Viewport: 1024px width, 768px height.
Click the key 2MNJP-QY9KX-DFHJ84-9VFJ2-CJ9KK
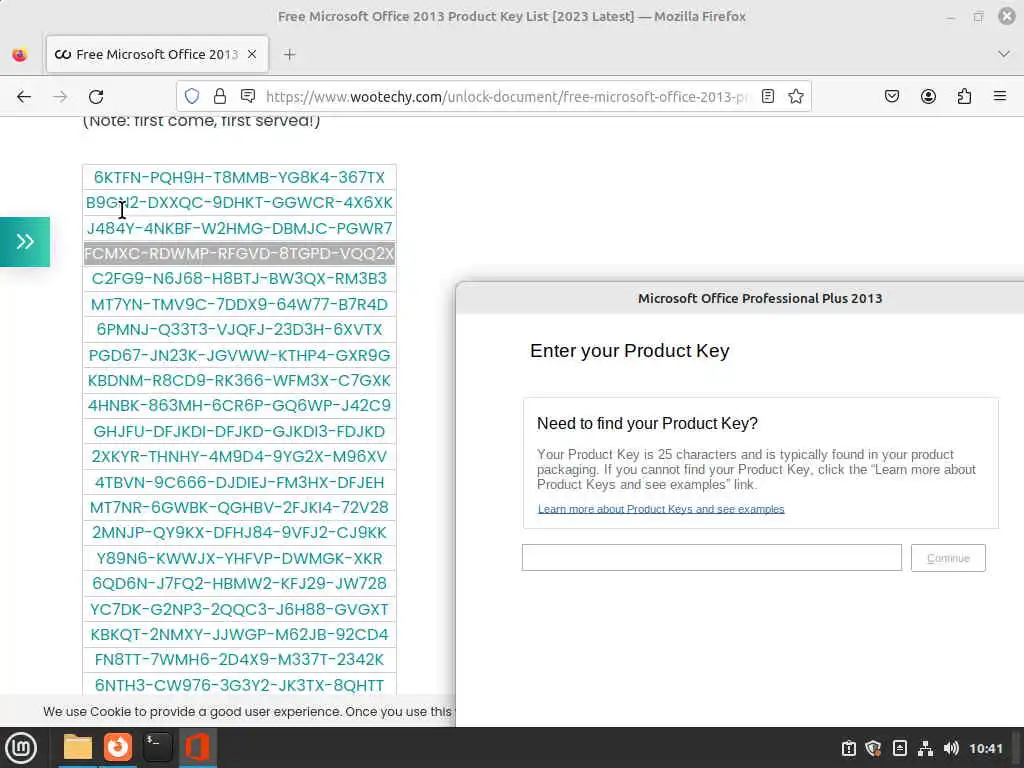(239, 533)
